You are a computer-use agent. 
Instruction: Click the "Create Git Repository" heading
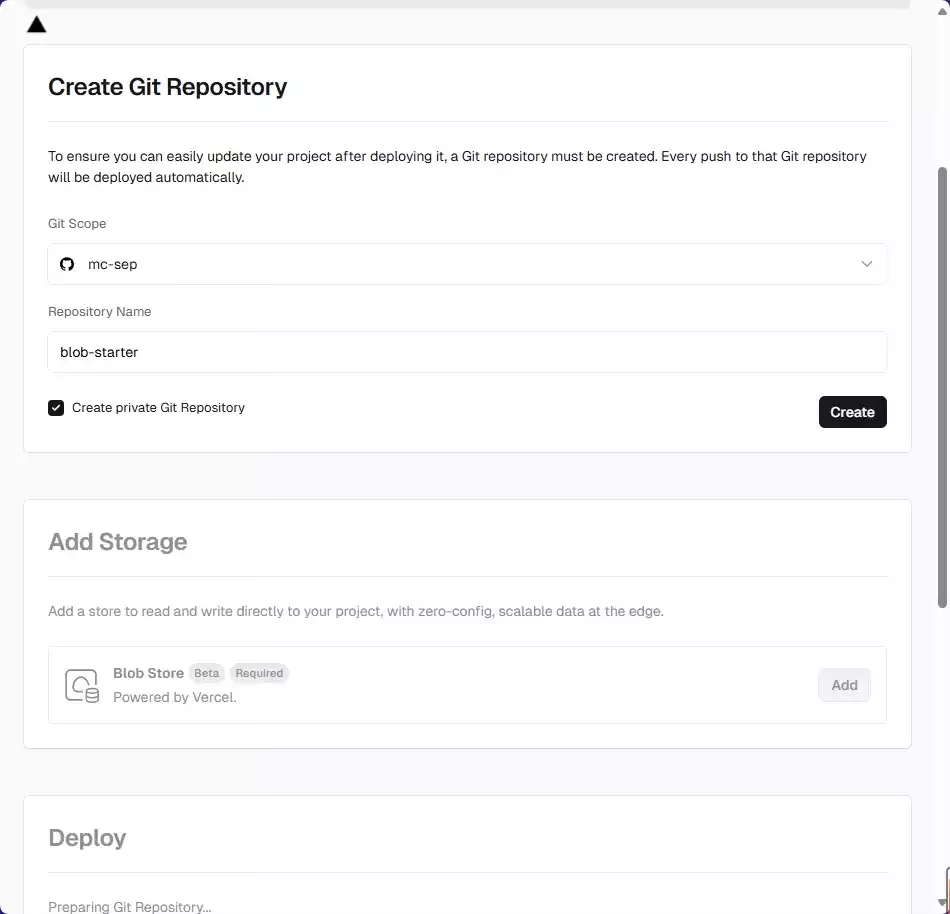point(167,87)
